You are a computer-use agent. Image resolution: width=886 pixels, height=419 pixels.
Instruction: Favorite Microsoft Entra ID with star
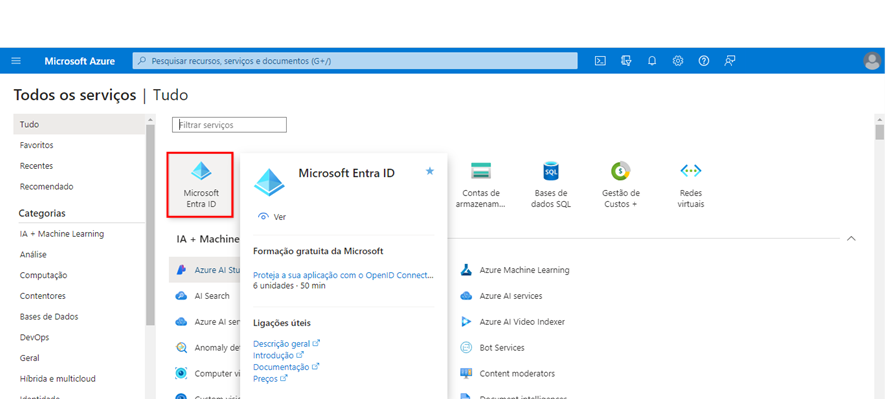pyautogui.click(x=429, y=171)
